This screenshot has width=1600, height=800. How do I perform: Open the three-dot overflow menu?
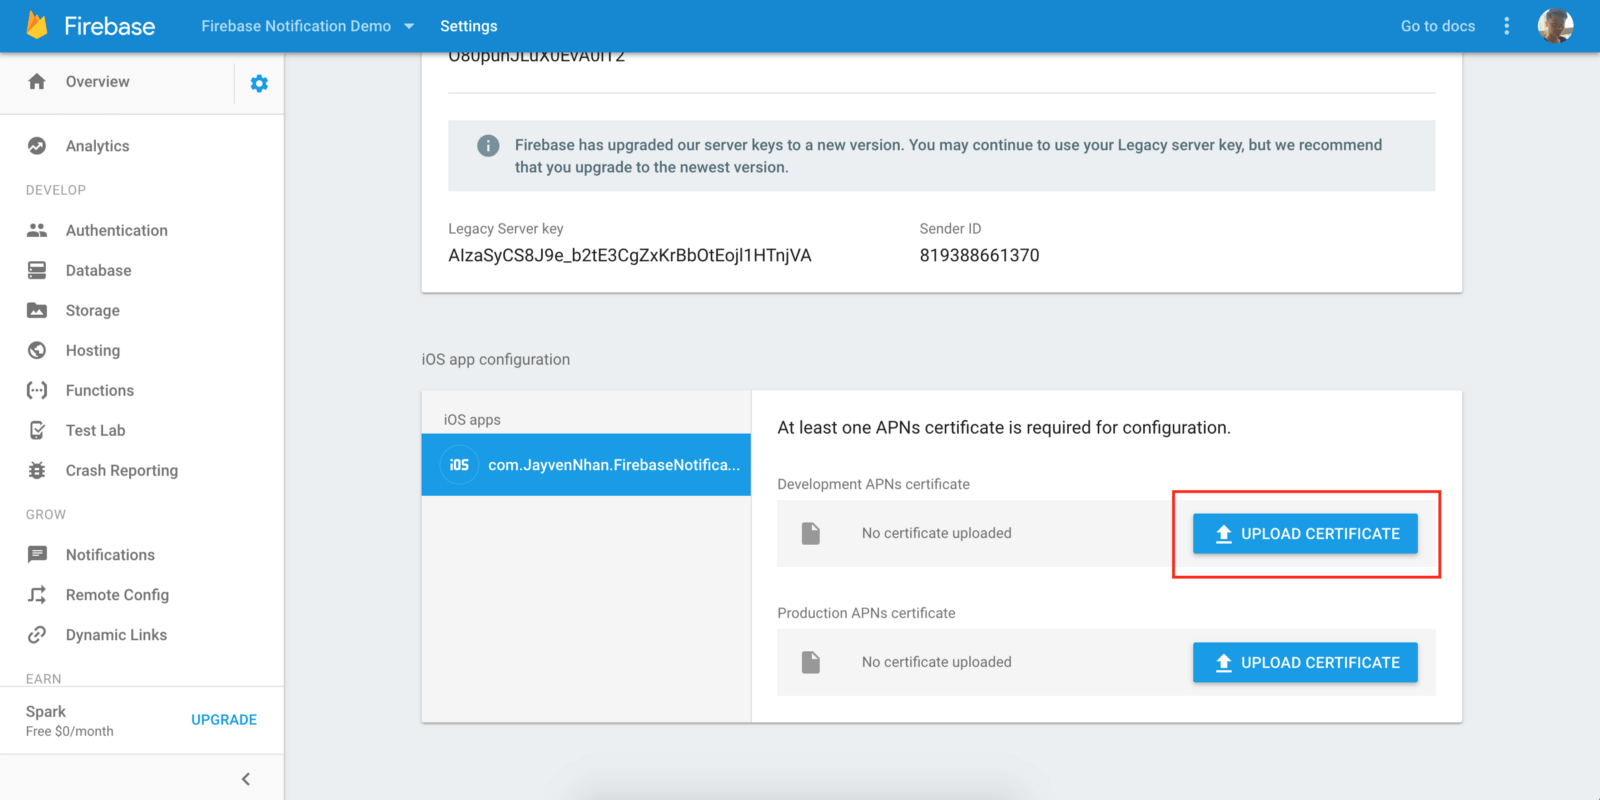tap(1507, 26)
